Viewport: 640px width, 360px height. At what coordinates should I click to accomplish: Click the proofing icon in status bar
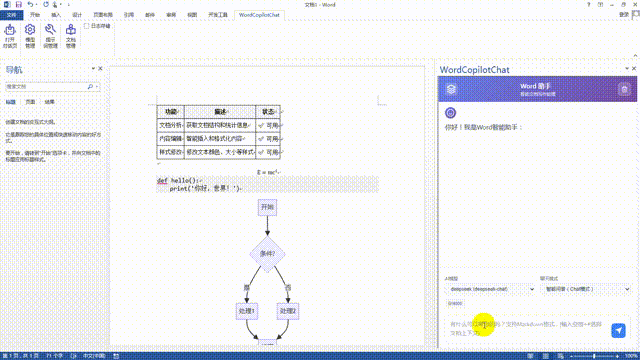[73, 356]
